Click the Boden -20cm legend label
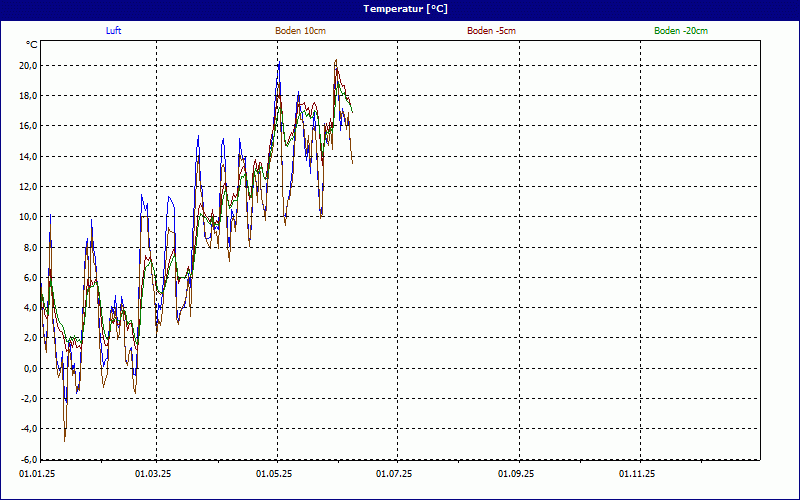 click(681, 31)
